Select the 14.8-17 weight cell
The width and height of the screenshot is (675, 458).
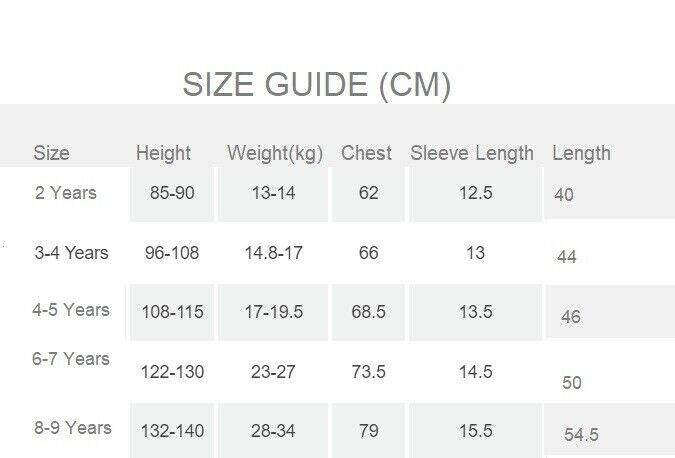(x=274, y=253)
